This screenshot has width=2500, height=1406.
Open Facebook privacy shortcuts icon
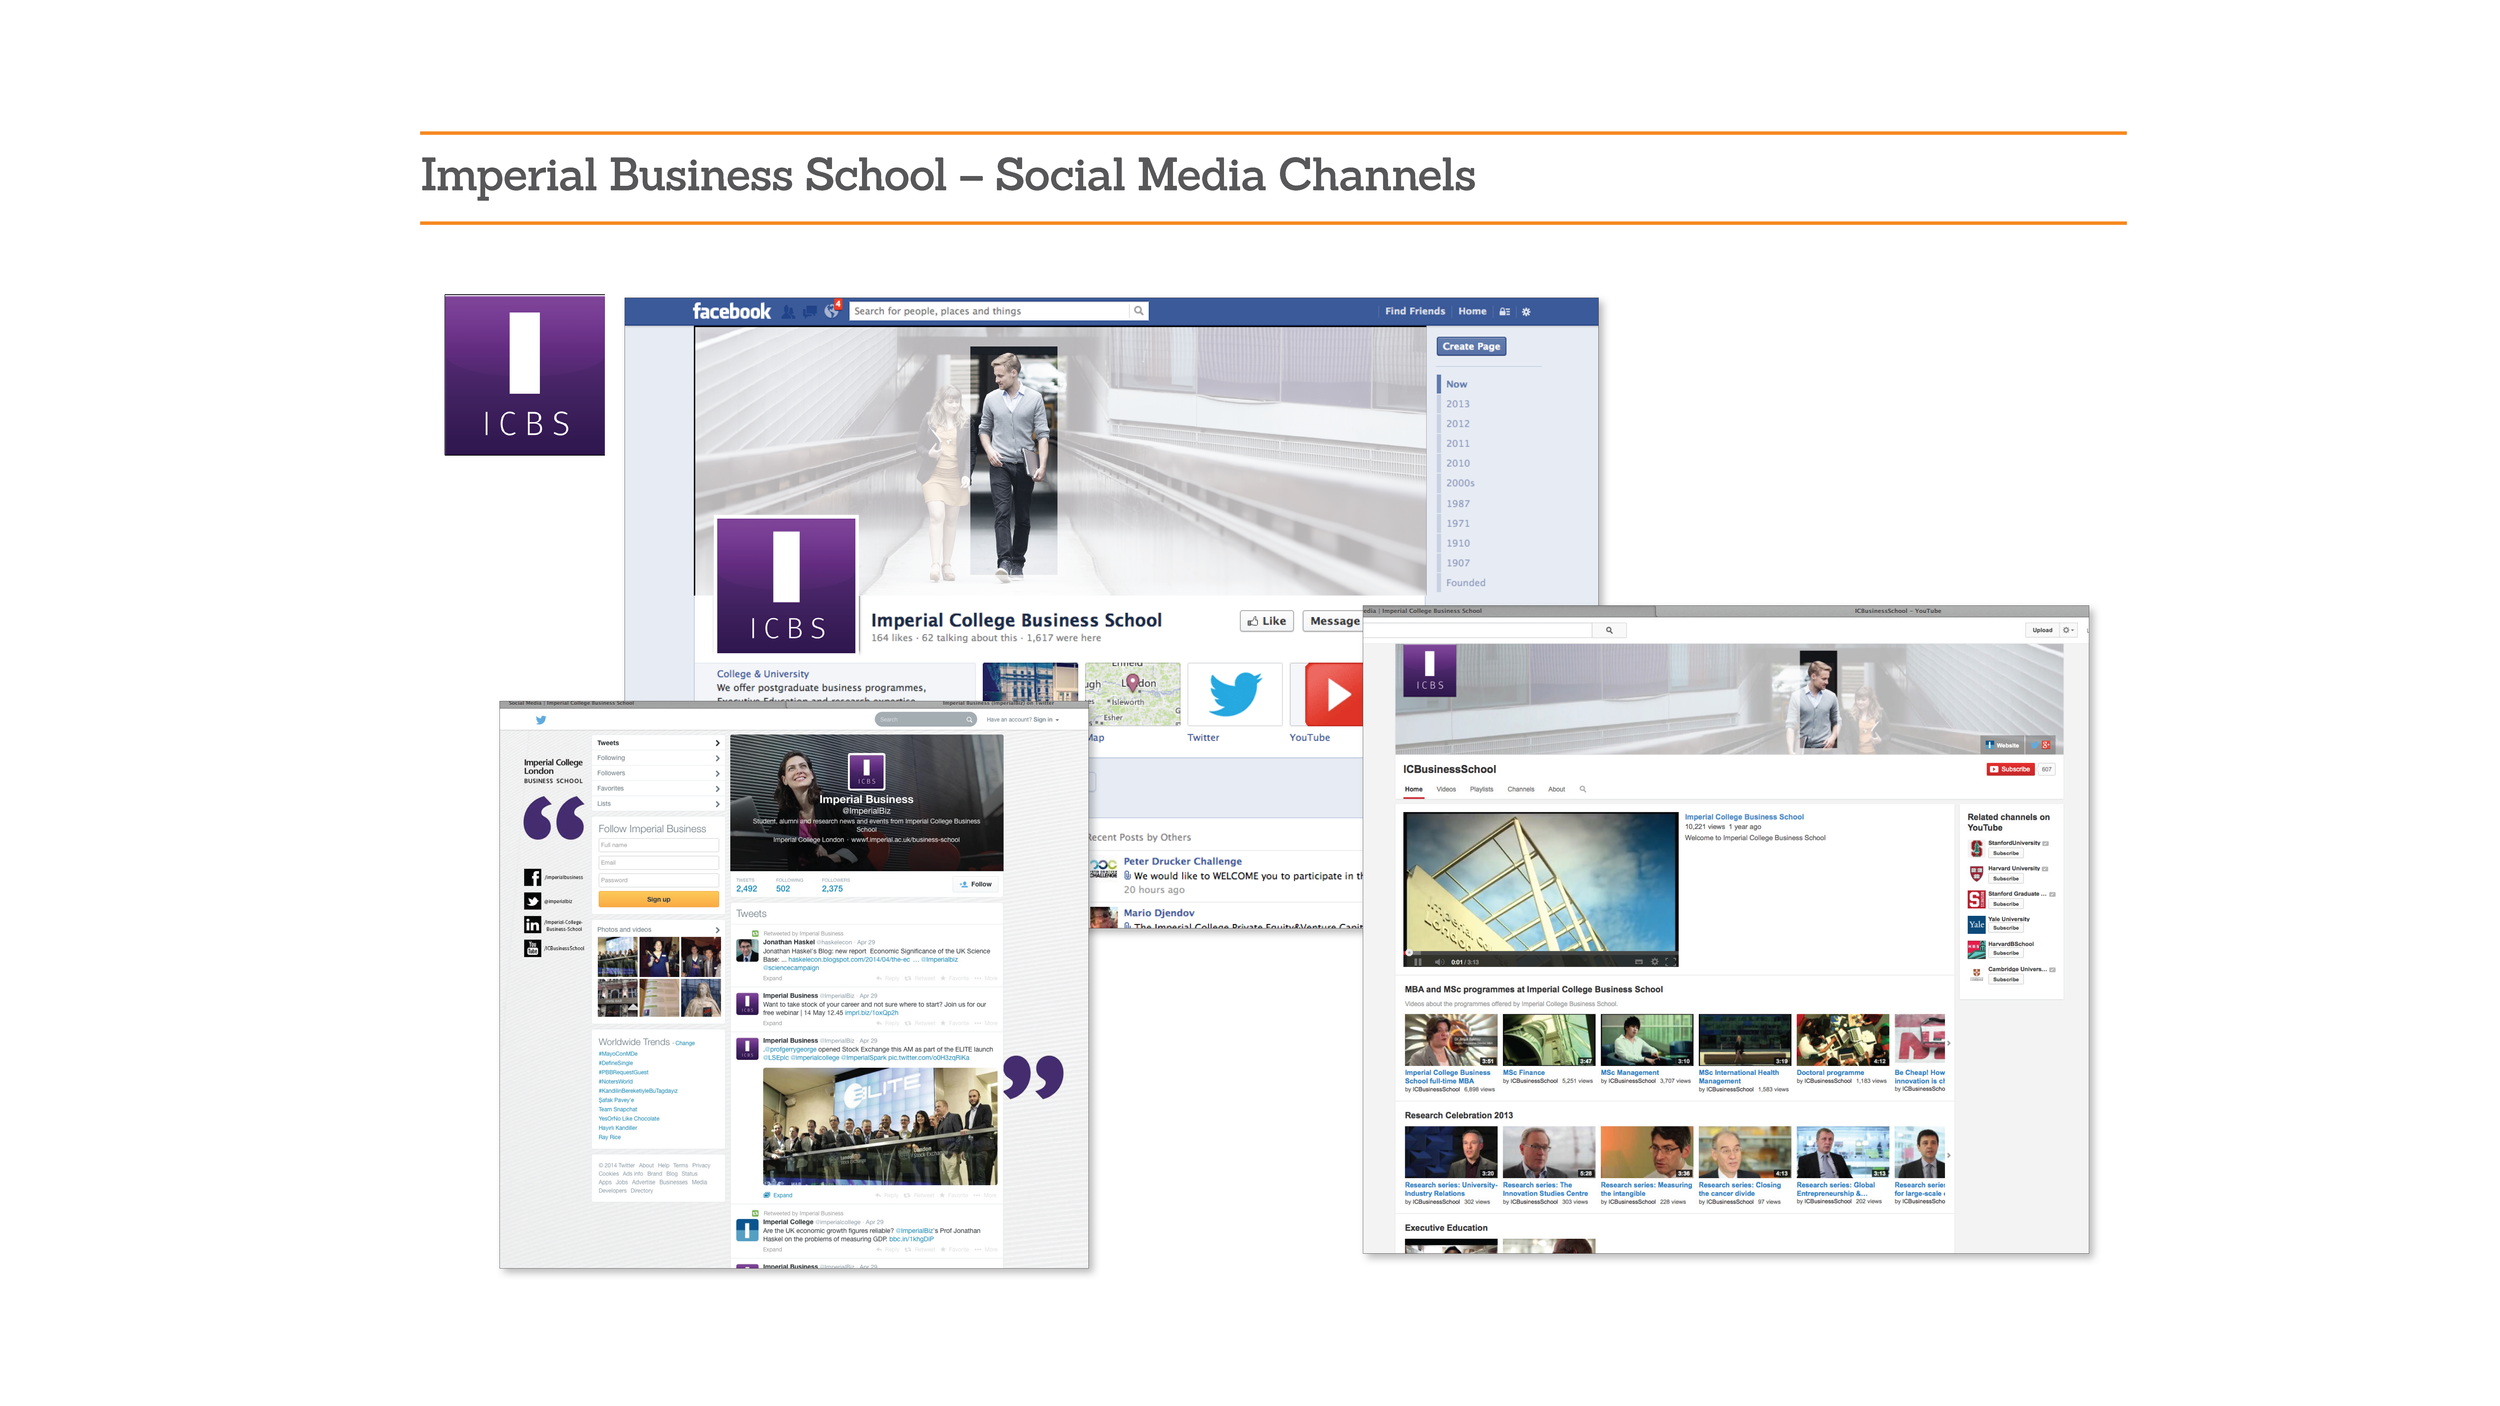[x=1504, y=312]
